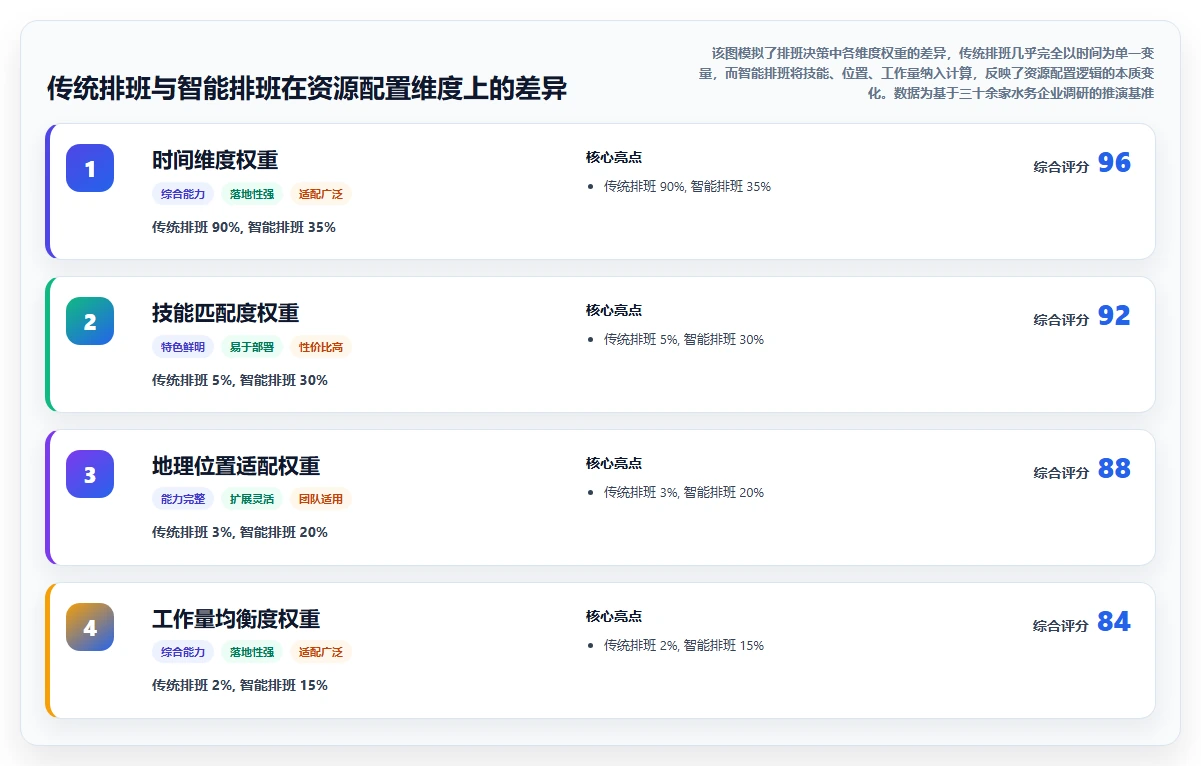Click 综合评分 label beside score 84

1061,626
